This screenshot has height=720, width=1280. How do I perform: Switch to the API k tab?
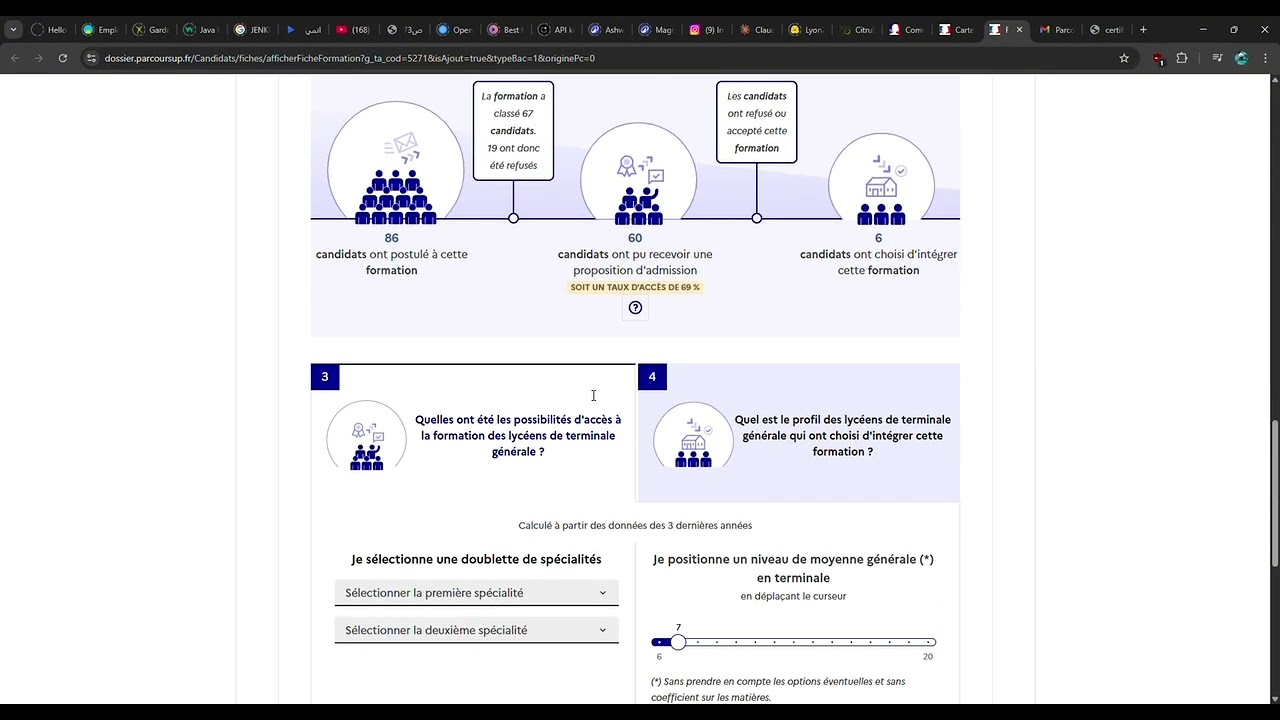[556, 30]
